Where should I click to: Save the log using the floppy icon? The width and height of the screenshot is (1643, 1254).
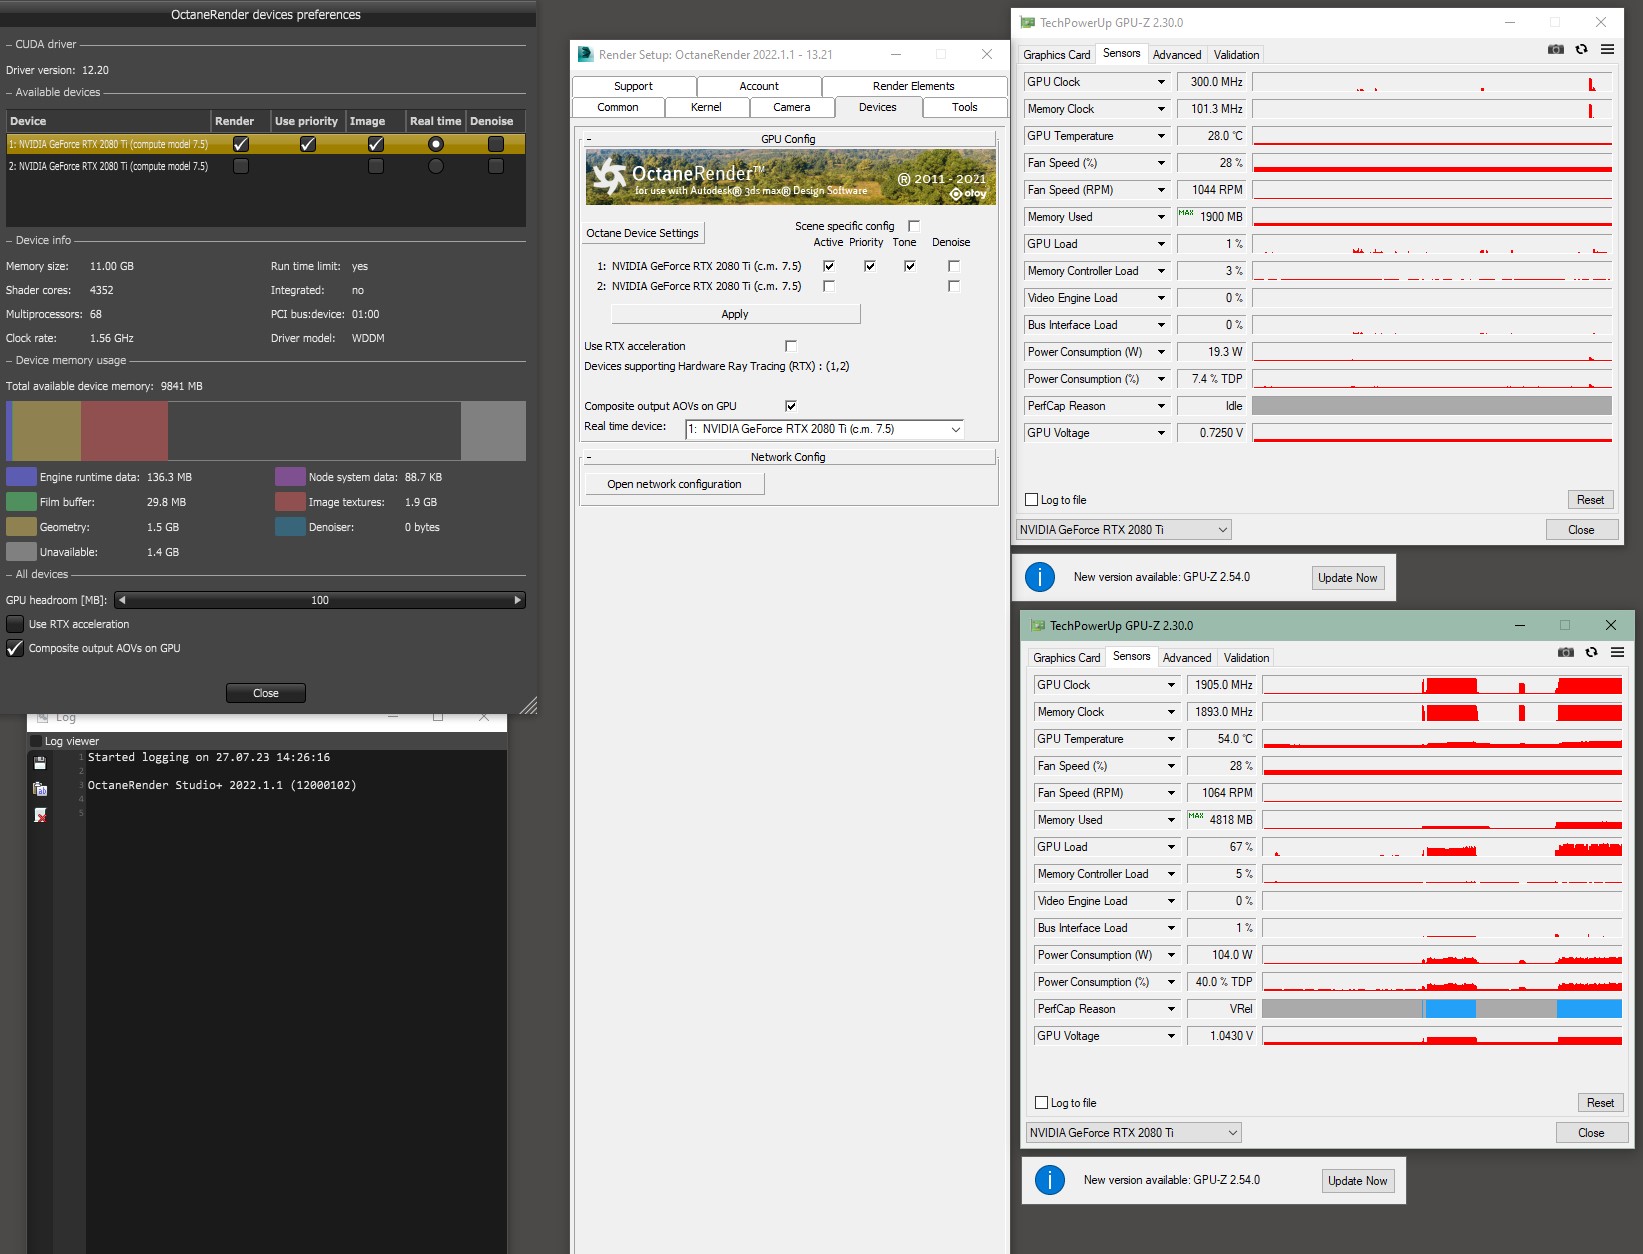click(40, 763)
